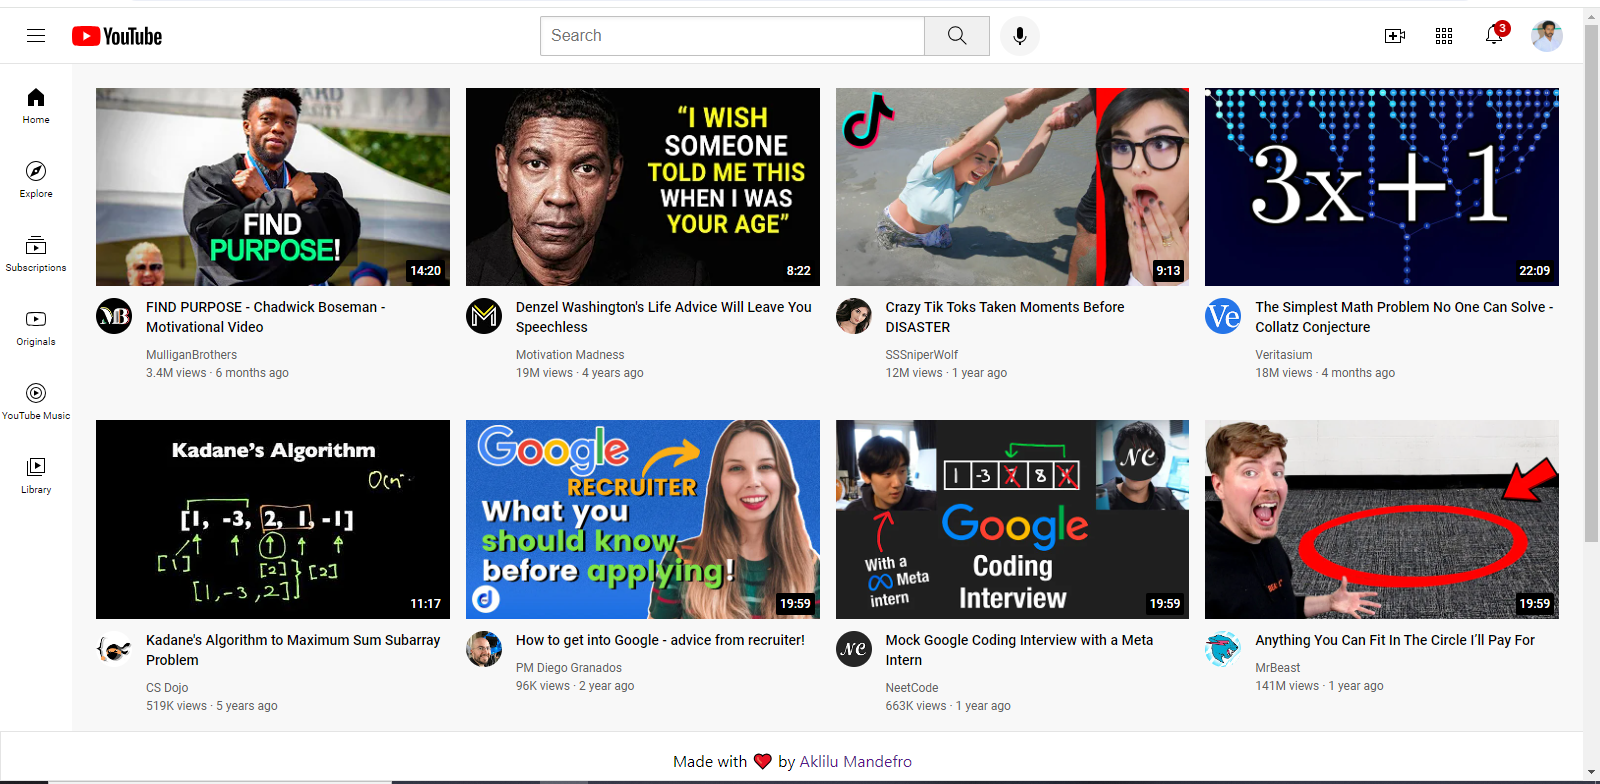This screenshot has height=784, width=1600.
Task: Open the user account avatar
Action: (x=1547, y=36)
